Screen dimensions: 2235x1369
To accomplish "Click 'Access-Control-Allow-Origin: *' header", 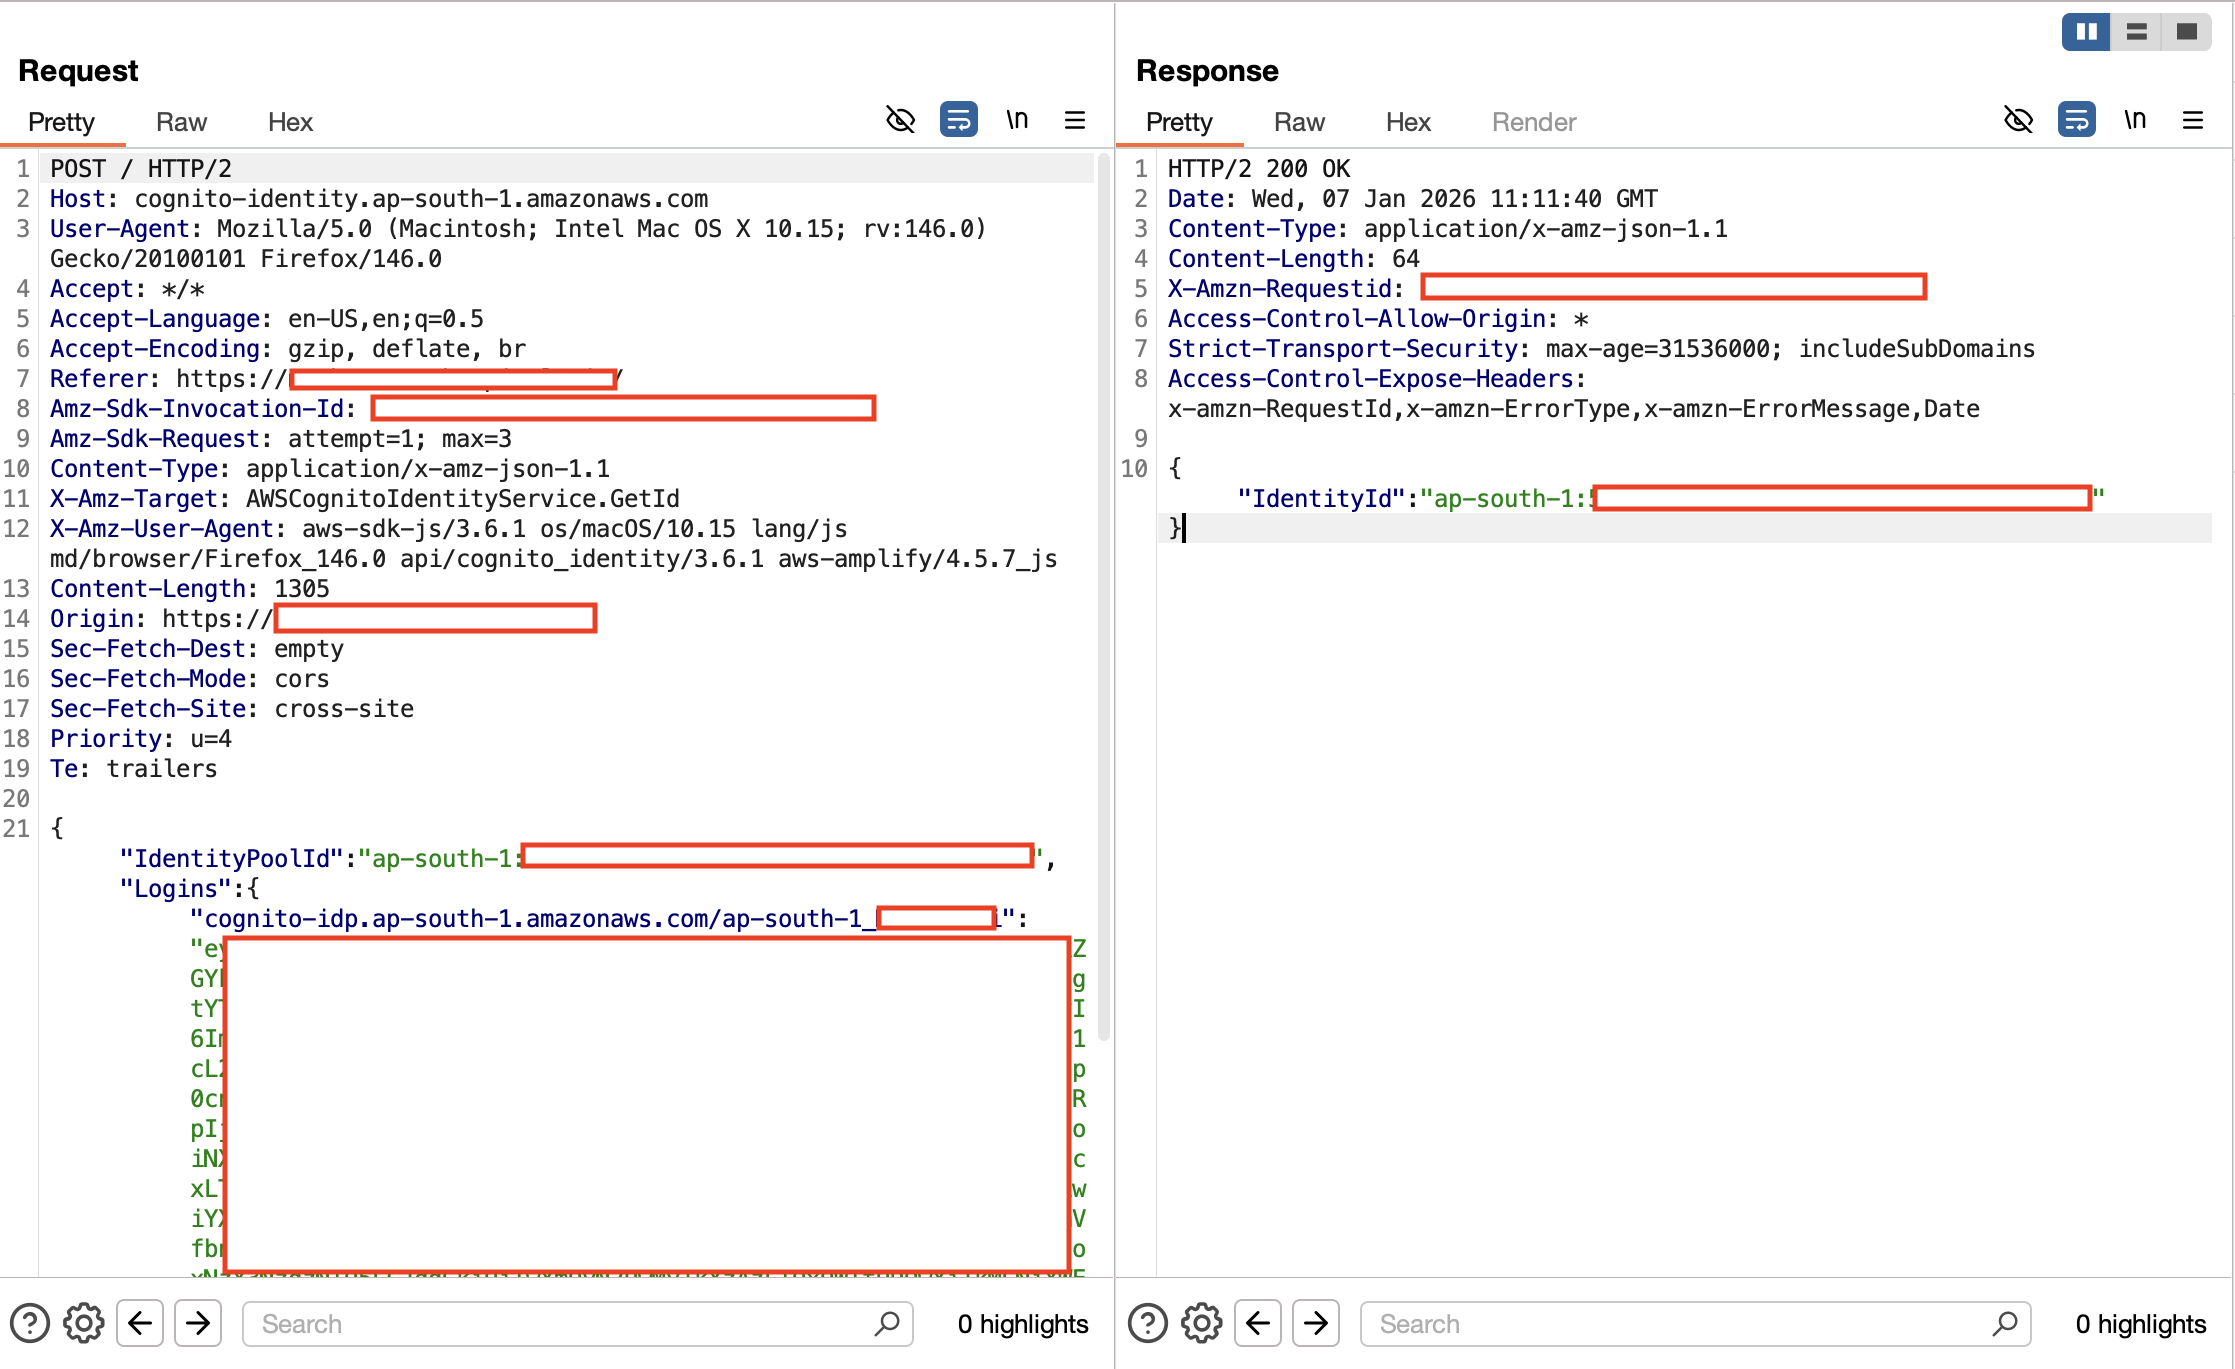I will click(x=1378, y=318).
